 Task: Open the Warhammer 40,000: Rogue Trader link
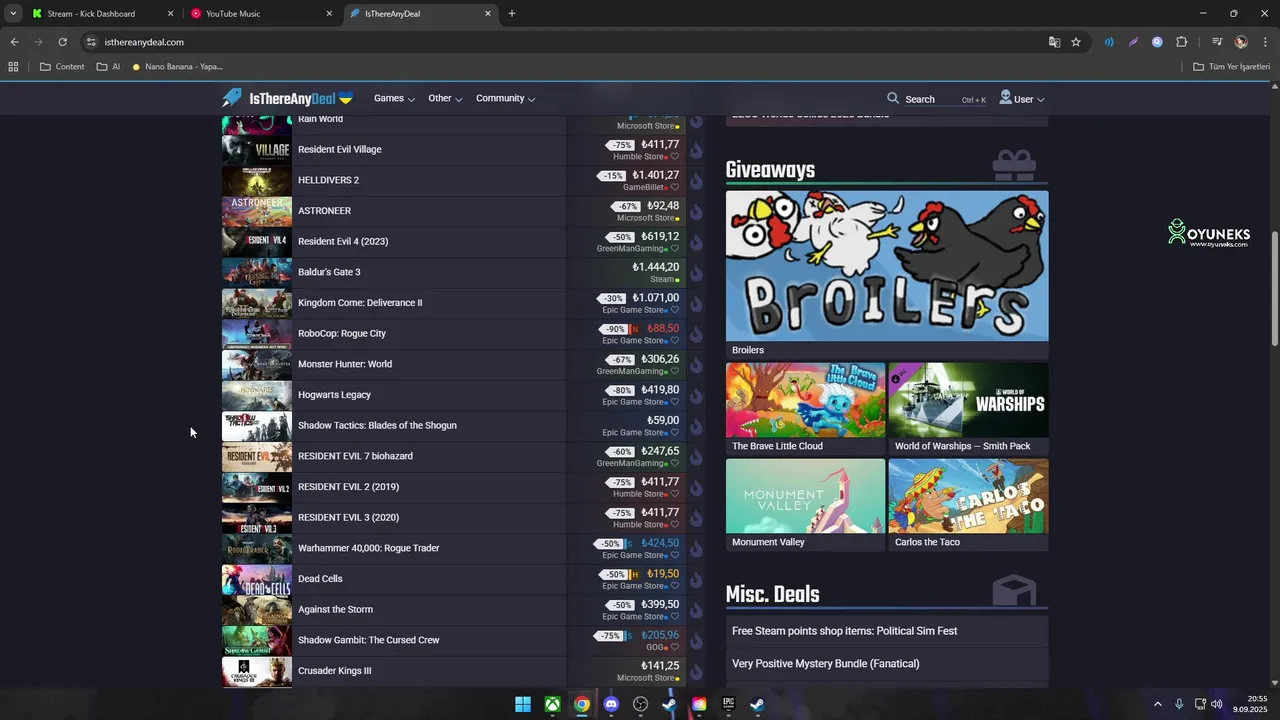pyautogui.click(x=368, y=548)
